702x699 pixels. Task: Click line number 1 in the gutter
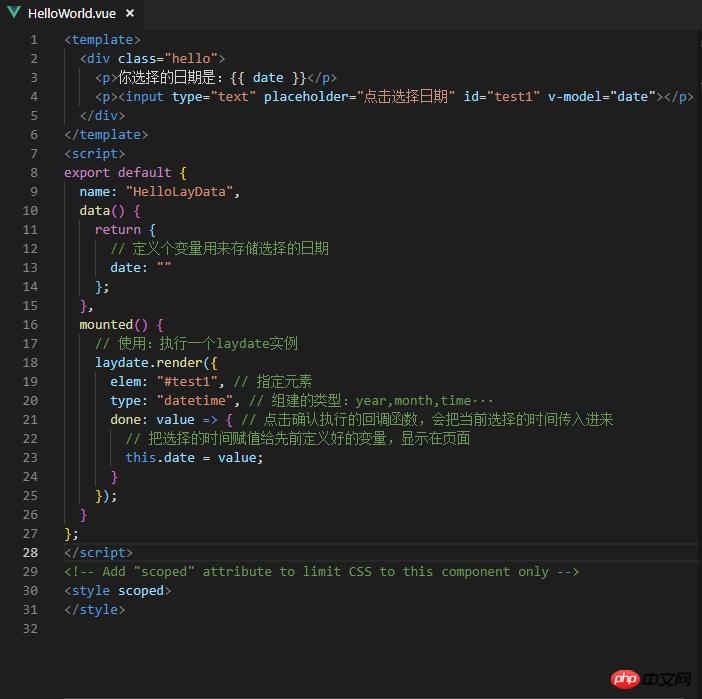(34, 40)
